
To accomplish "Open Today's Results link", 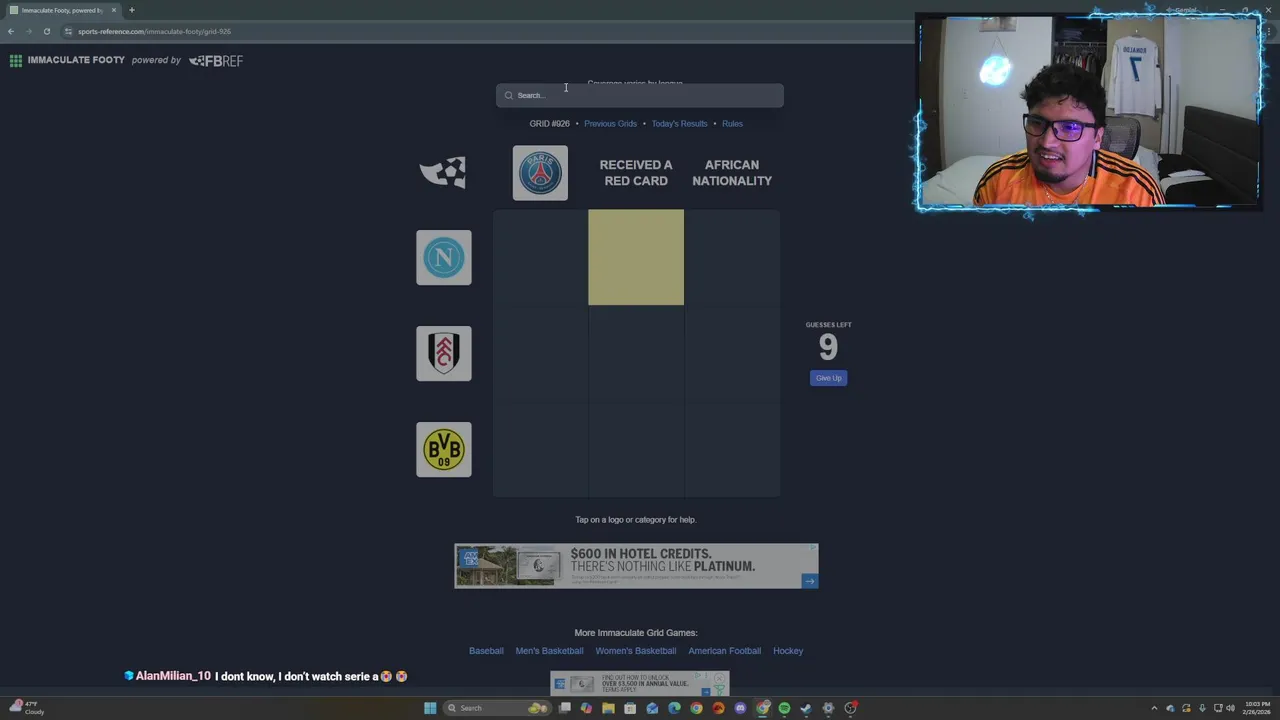I will point(679,124).
